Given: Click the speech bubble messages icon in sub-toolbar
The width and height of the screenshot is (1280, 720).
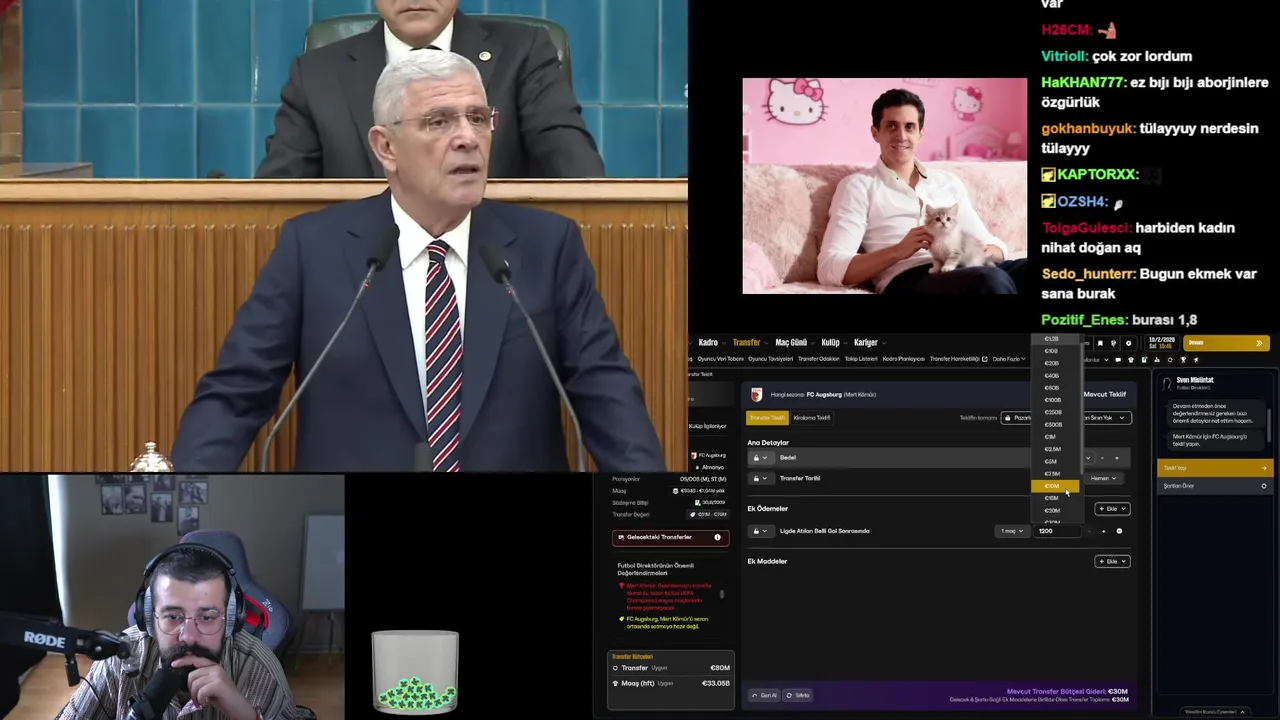Looking at the screenshot, I should [1118, 360].
